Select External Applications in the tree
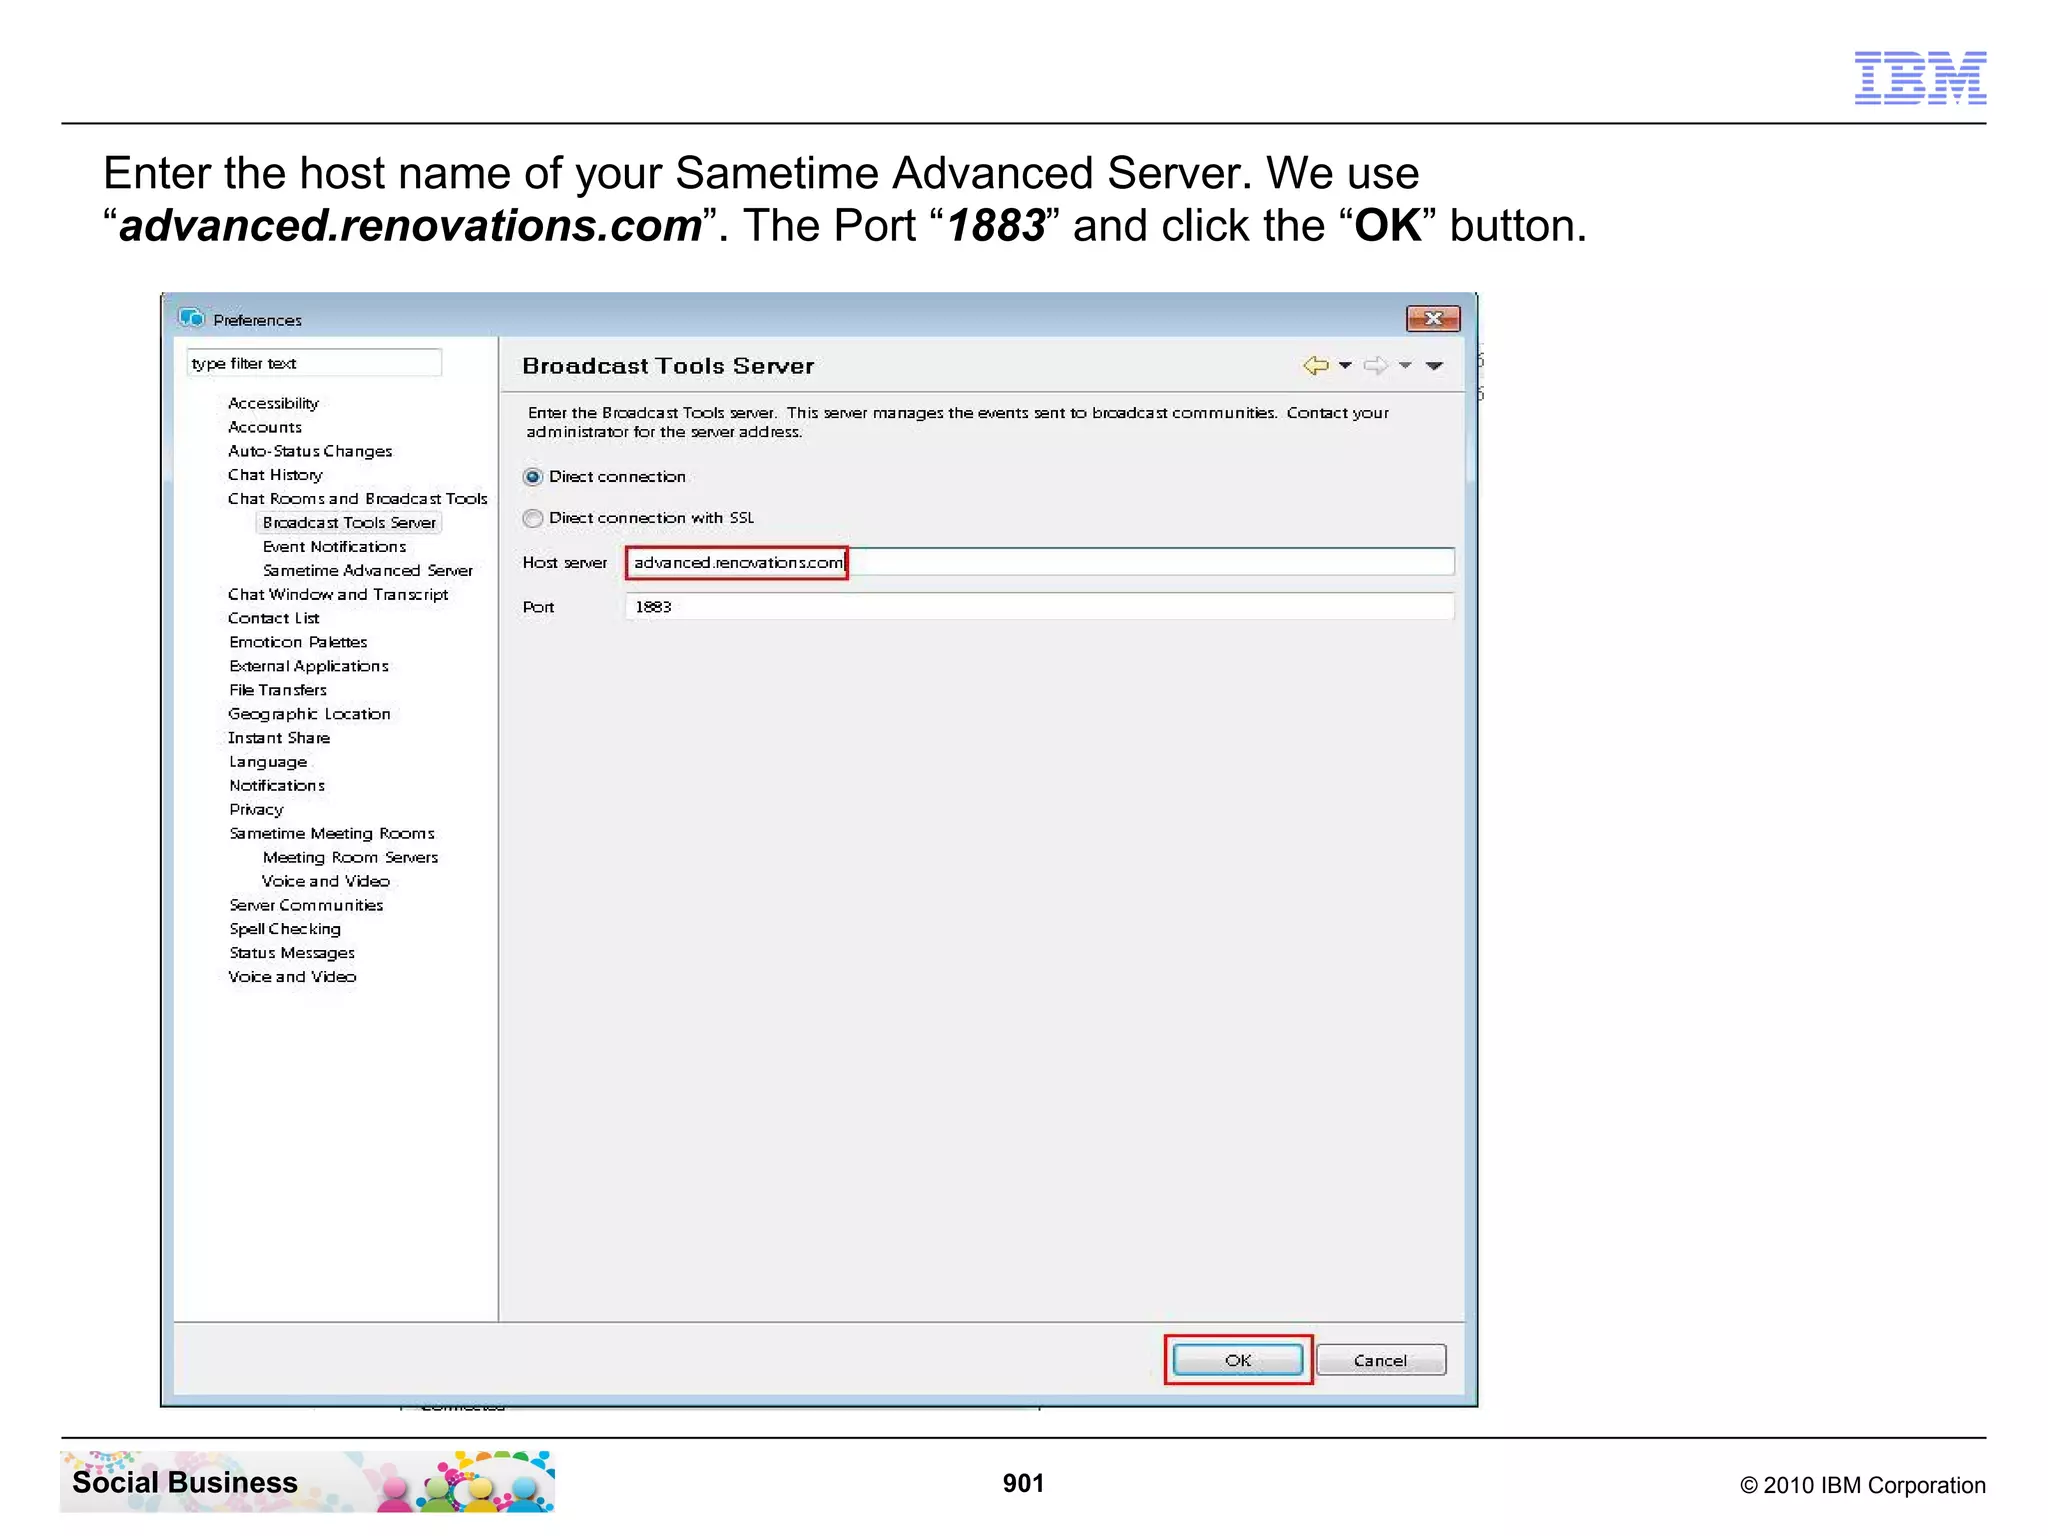This screenshot has height=1536, width=2048. point(309,666)
